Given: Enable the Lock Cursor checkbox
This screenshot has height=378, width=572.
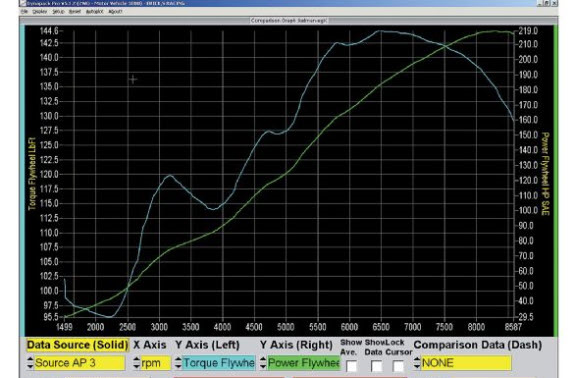Looking at the screenshot, I should click(398, 366).
